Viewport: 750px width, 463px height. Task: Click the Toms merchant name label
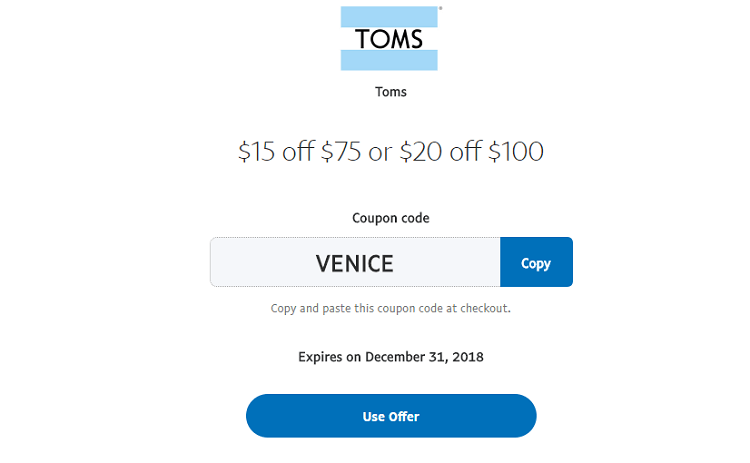tap(391, 92)
